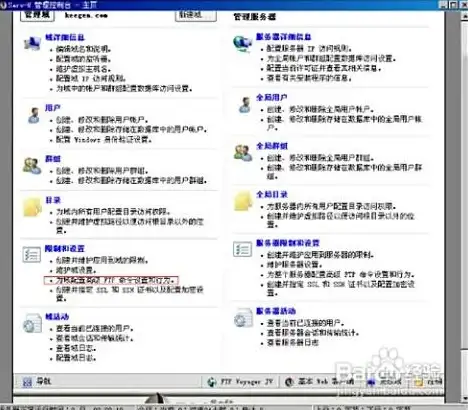Select 配置服务器 IP 访问规则 entry
This screenshot has height=410, width=468.
coord(309,48)
